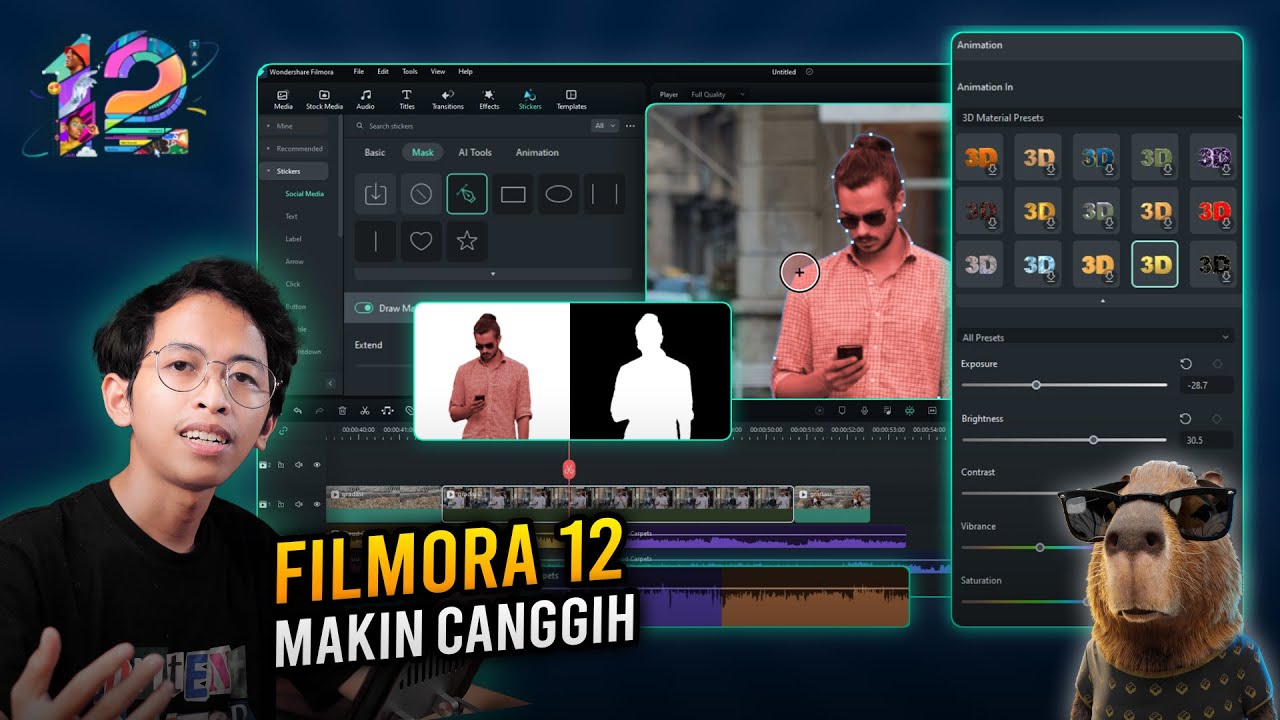Open the View menu
The image size is (1280, 720).
tap(438, 72)
